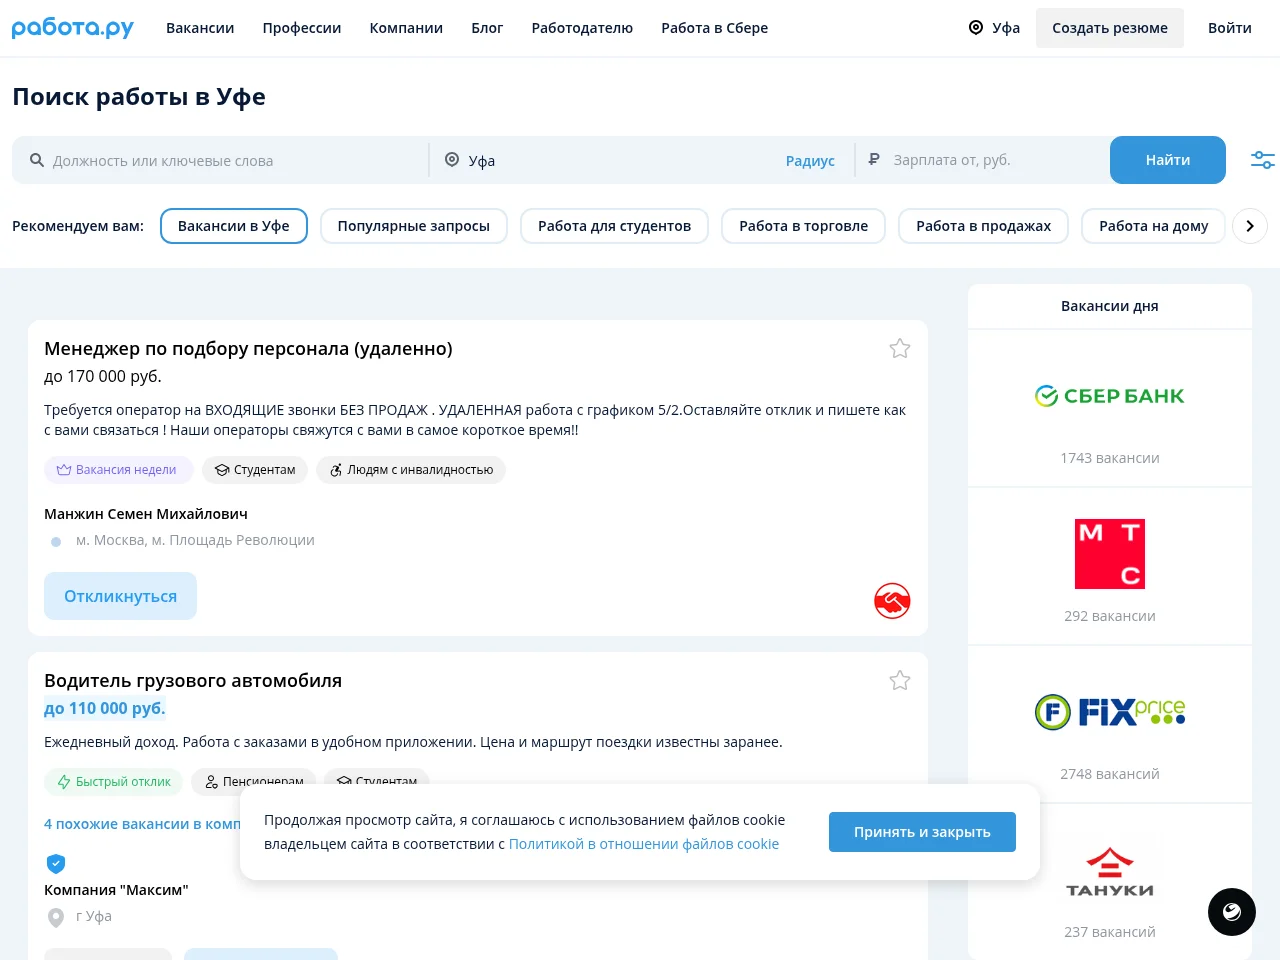Click the Fix Price logo
The width and height of the screenshot is (1280, 960).
click(1110, 712)
